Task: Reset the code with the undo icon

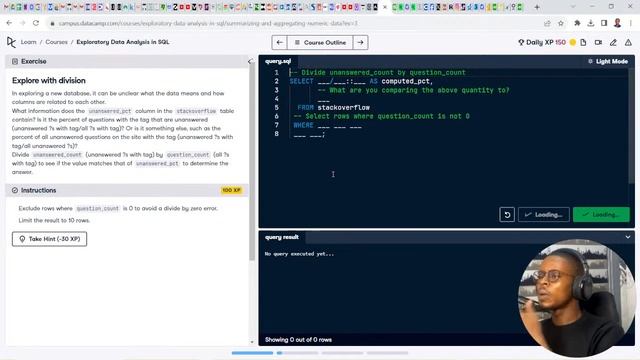Action: click(507, 215)
